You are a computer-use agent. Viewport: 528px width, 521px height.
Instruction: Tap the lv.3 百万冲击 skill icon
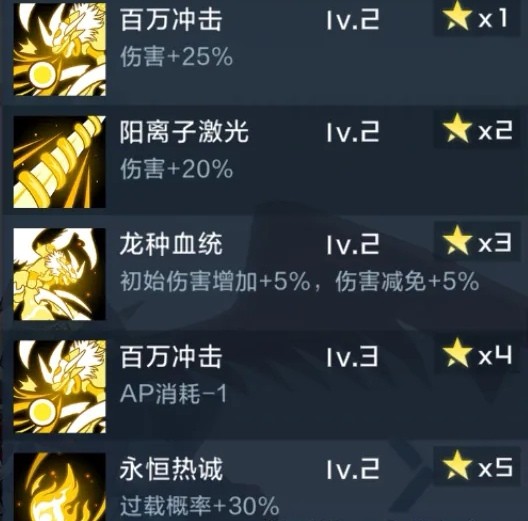(60, 387)
